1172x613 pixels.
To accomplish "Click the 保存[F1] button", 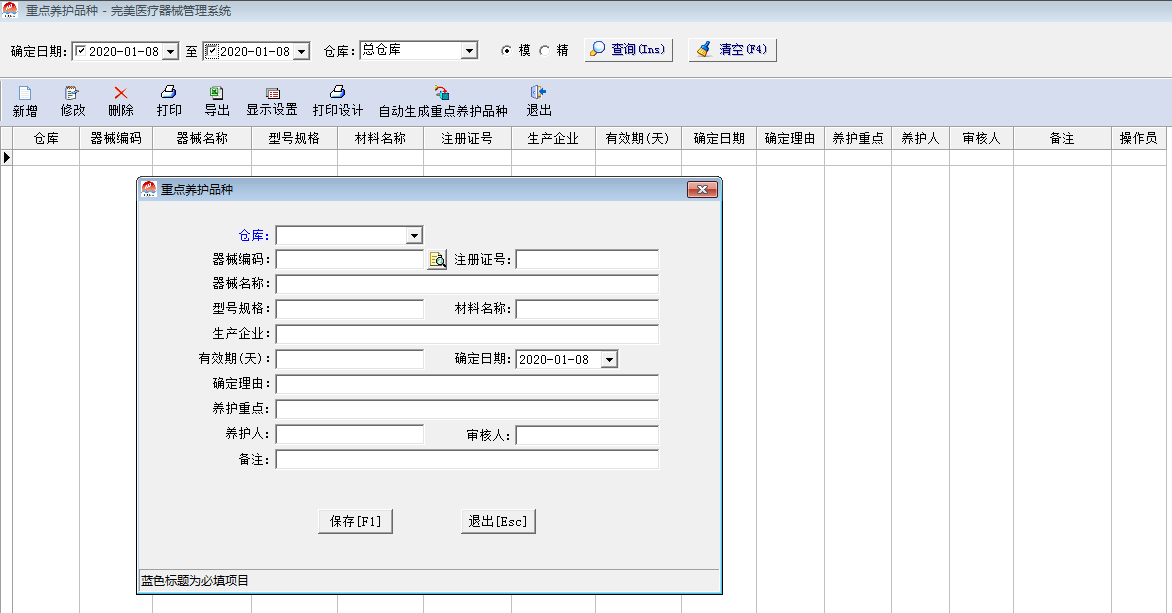I will tap(355, 521).
